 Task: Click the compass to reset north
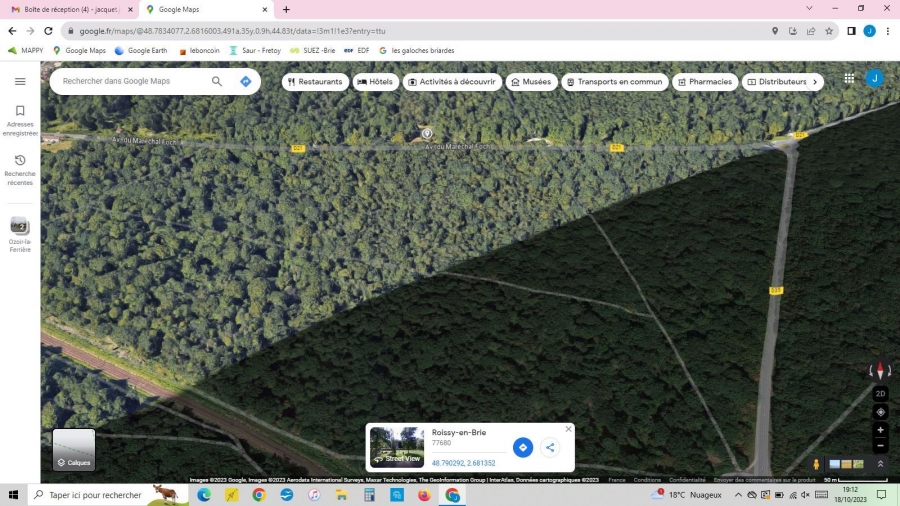880,371
